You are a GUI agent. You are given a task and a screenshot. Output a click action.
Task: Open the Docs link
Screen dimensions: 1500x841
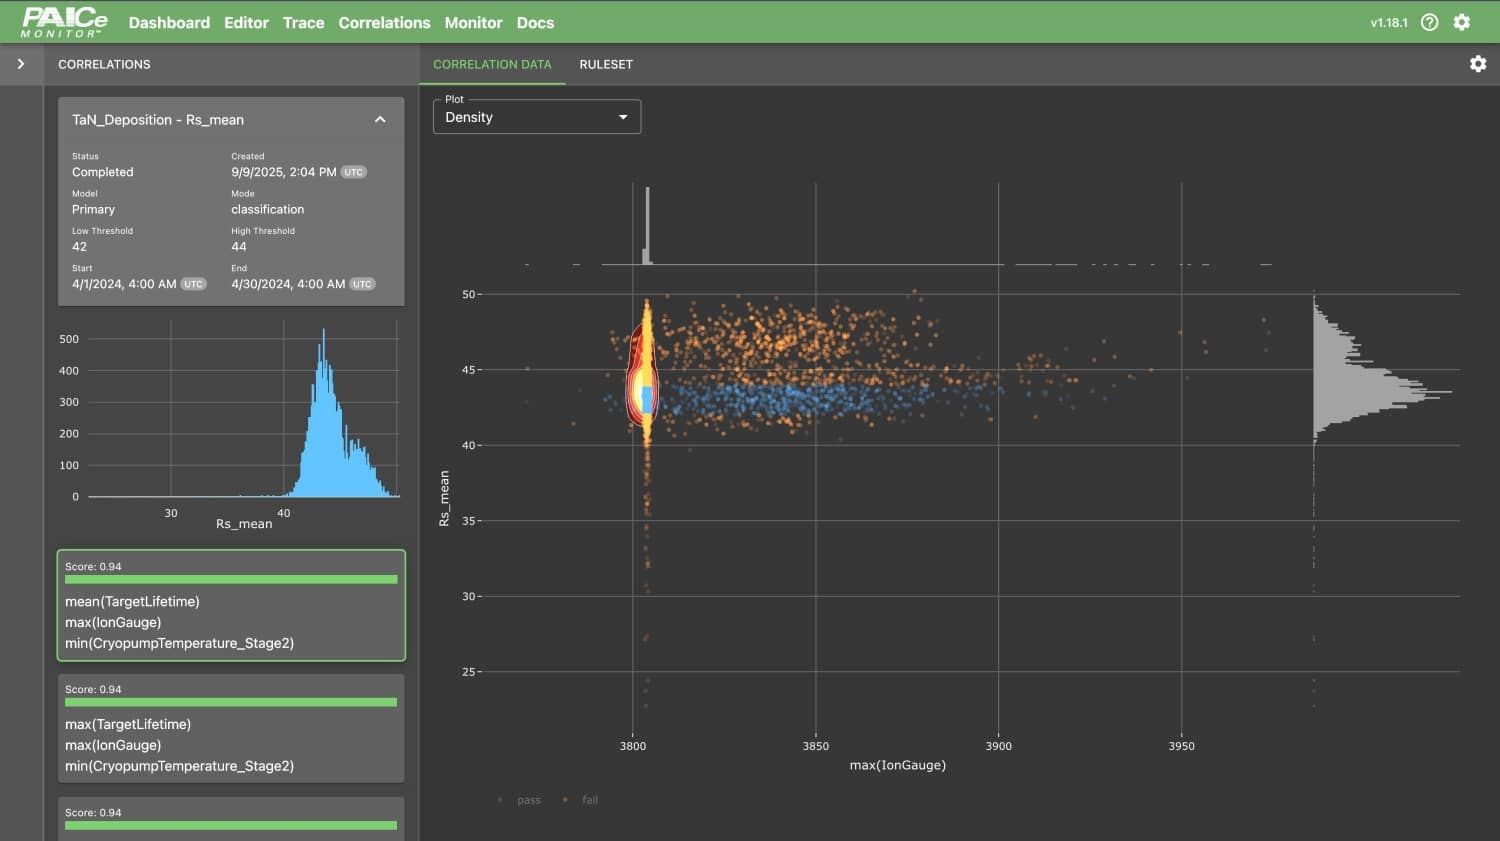(535, 22)
